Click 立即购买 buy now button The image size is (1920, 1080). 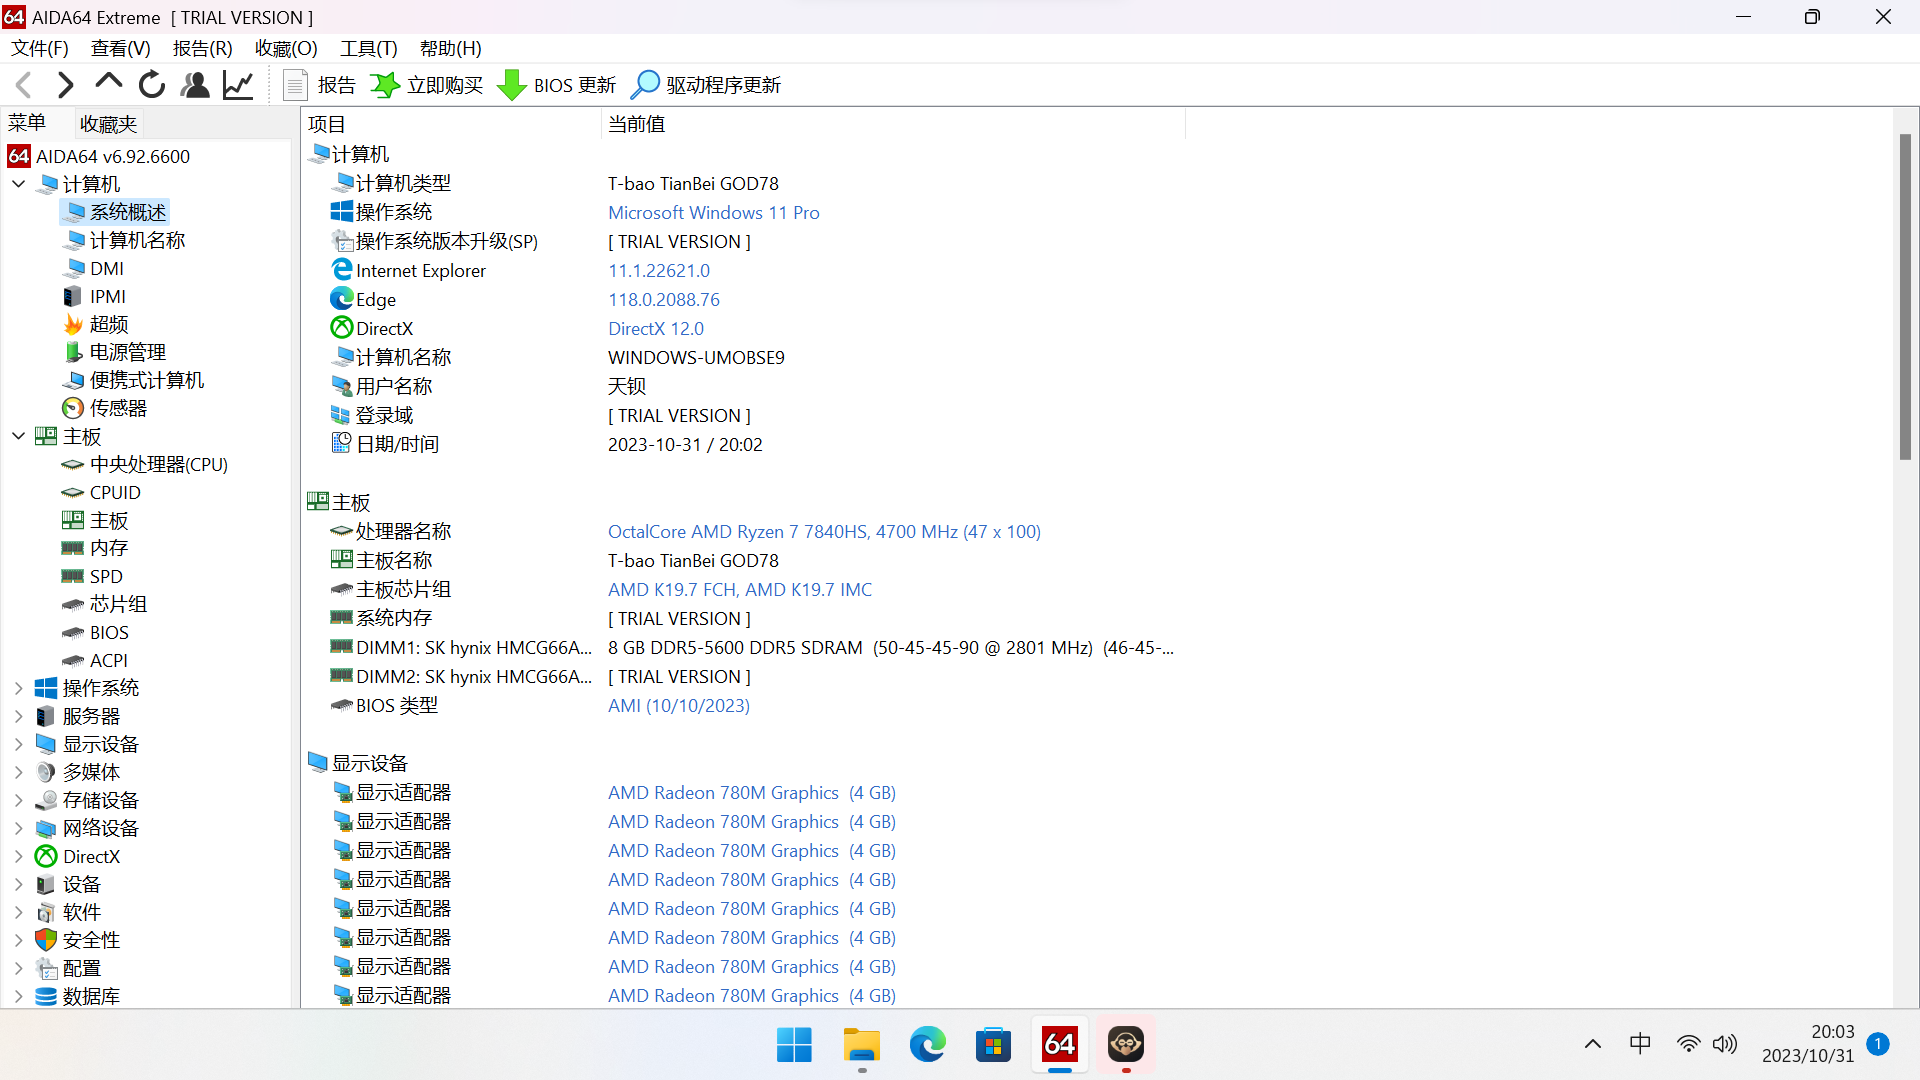pyautogui.click(x=427, y=85)
